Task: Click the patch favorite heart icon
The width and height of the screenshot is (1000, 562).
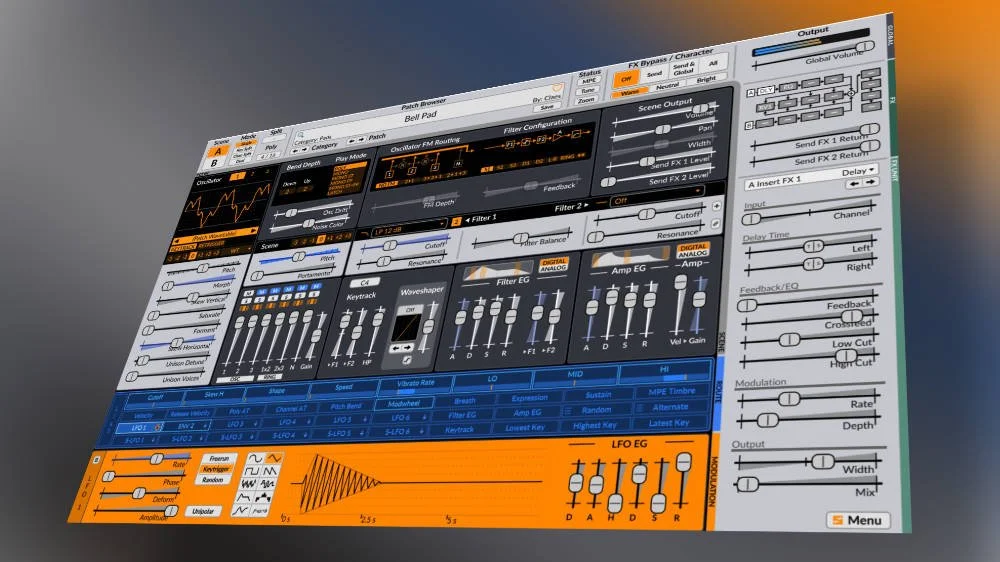Action: pyautogui.click(x=556, y=87)
